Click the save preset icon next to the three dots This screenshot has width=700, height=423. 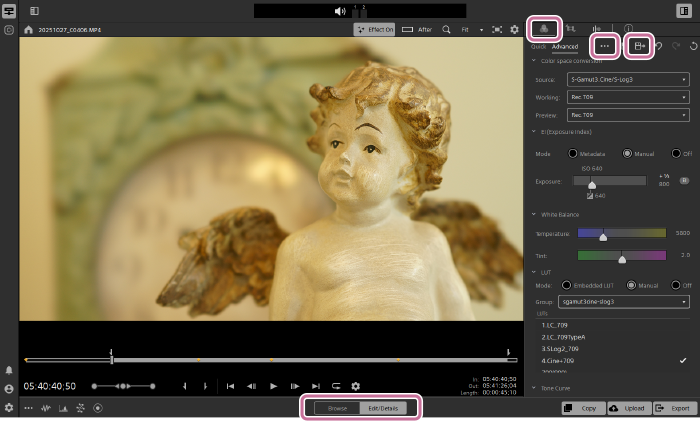[639, 46]
